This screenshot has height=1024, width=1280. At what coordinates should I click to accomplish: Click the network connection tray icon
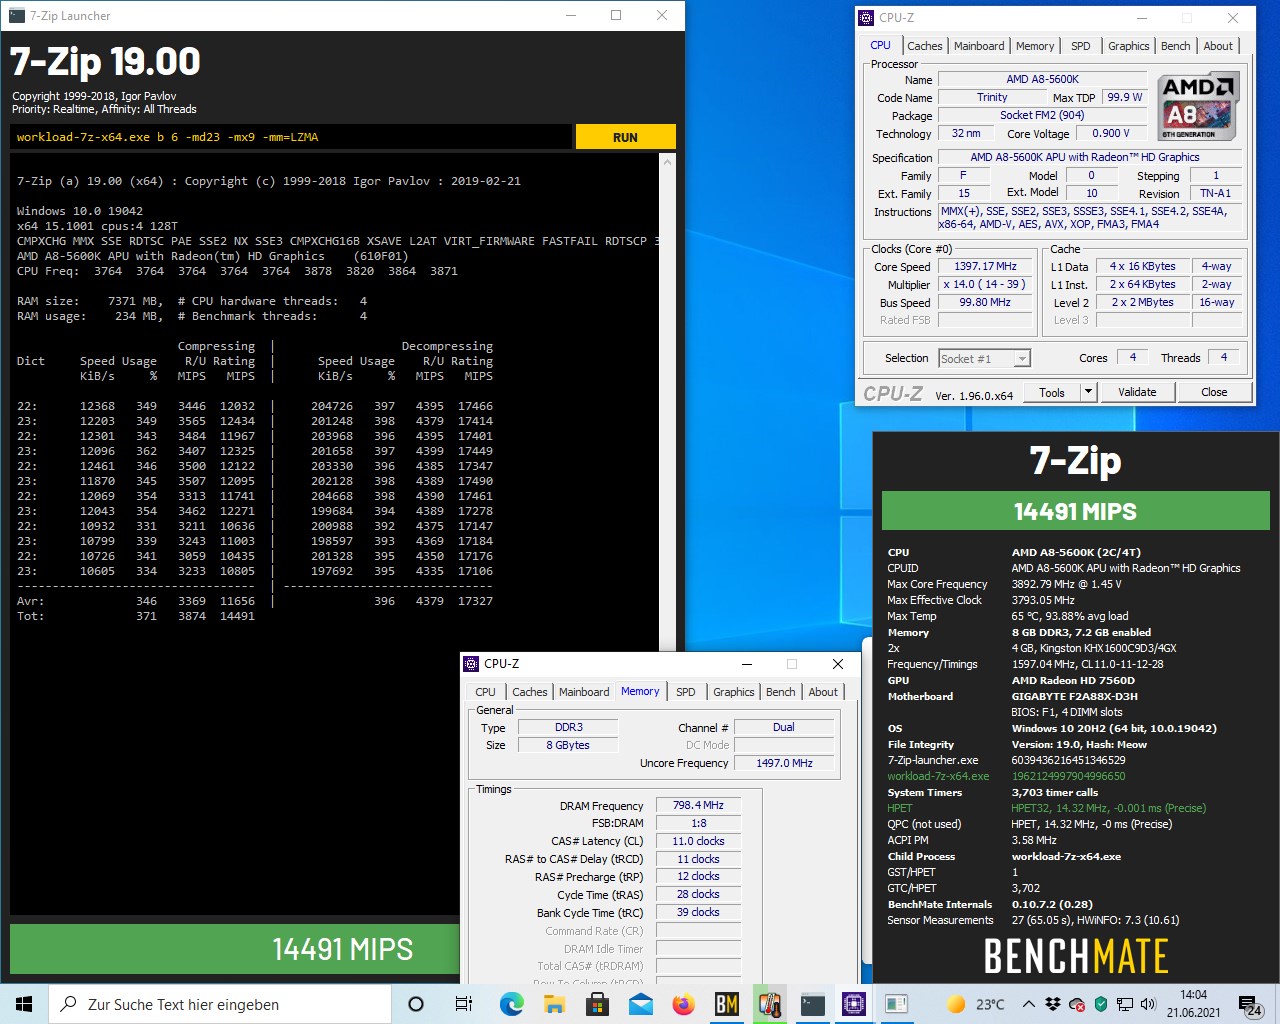coord(1125,1004)
